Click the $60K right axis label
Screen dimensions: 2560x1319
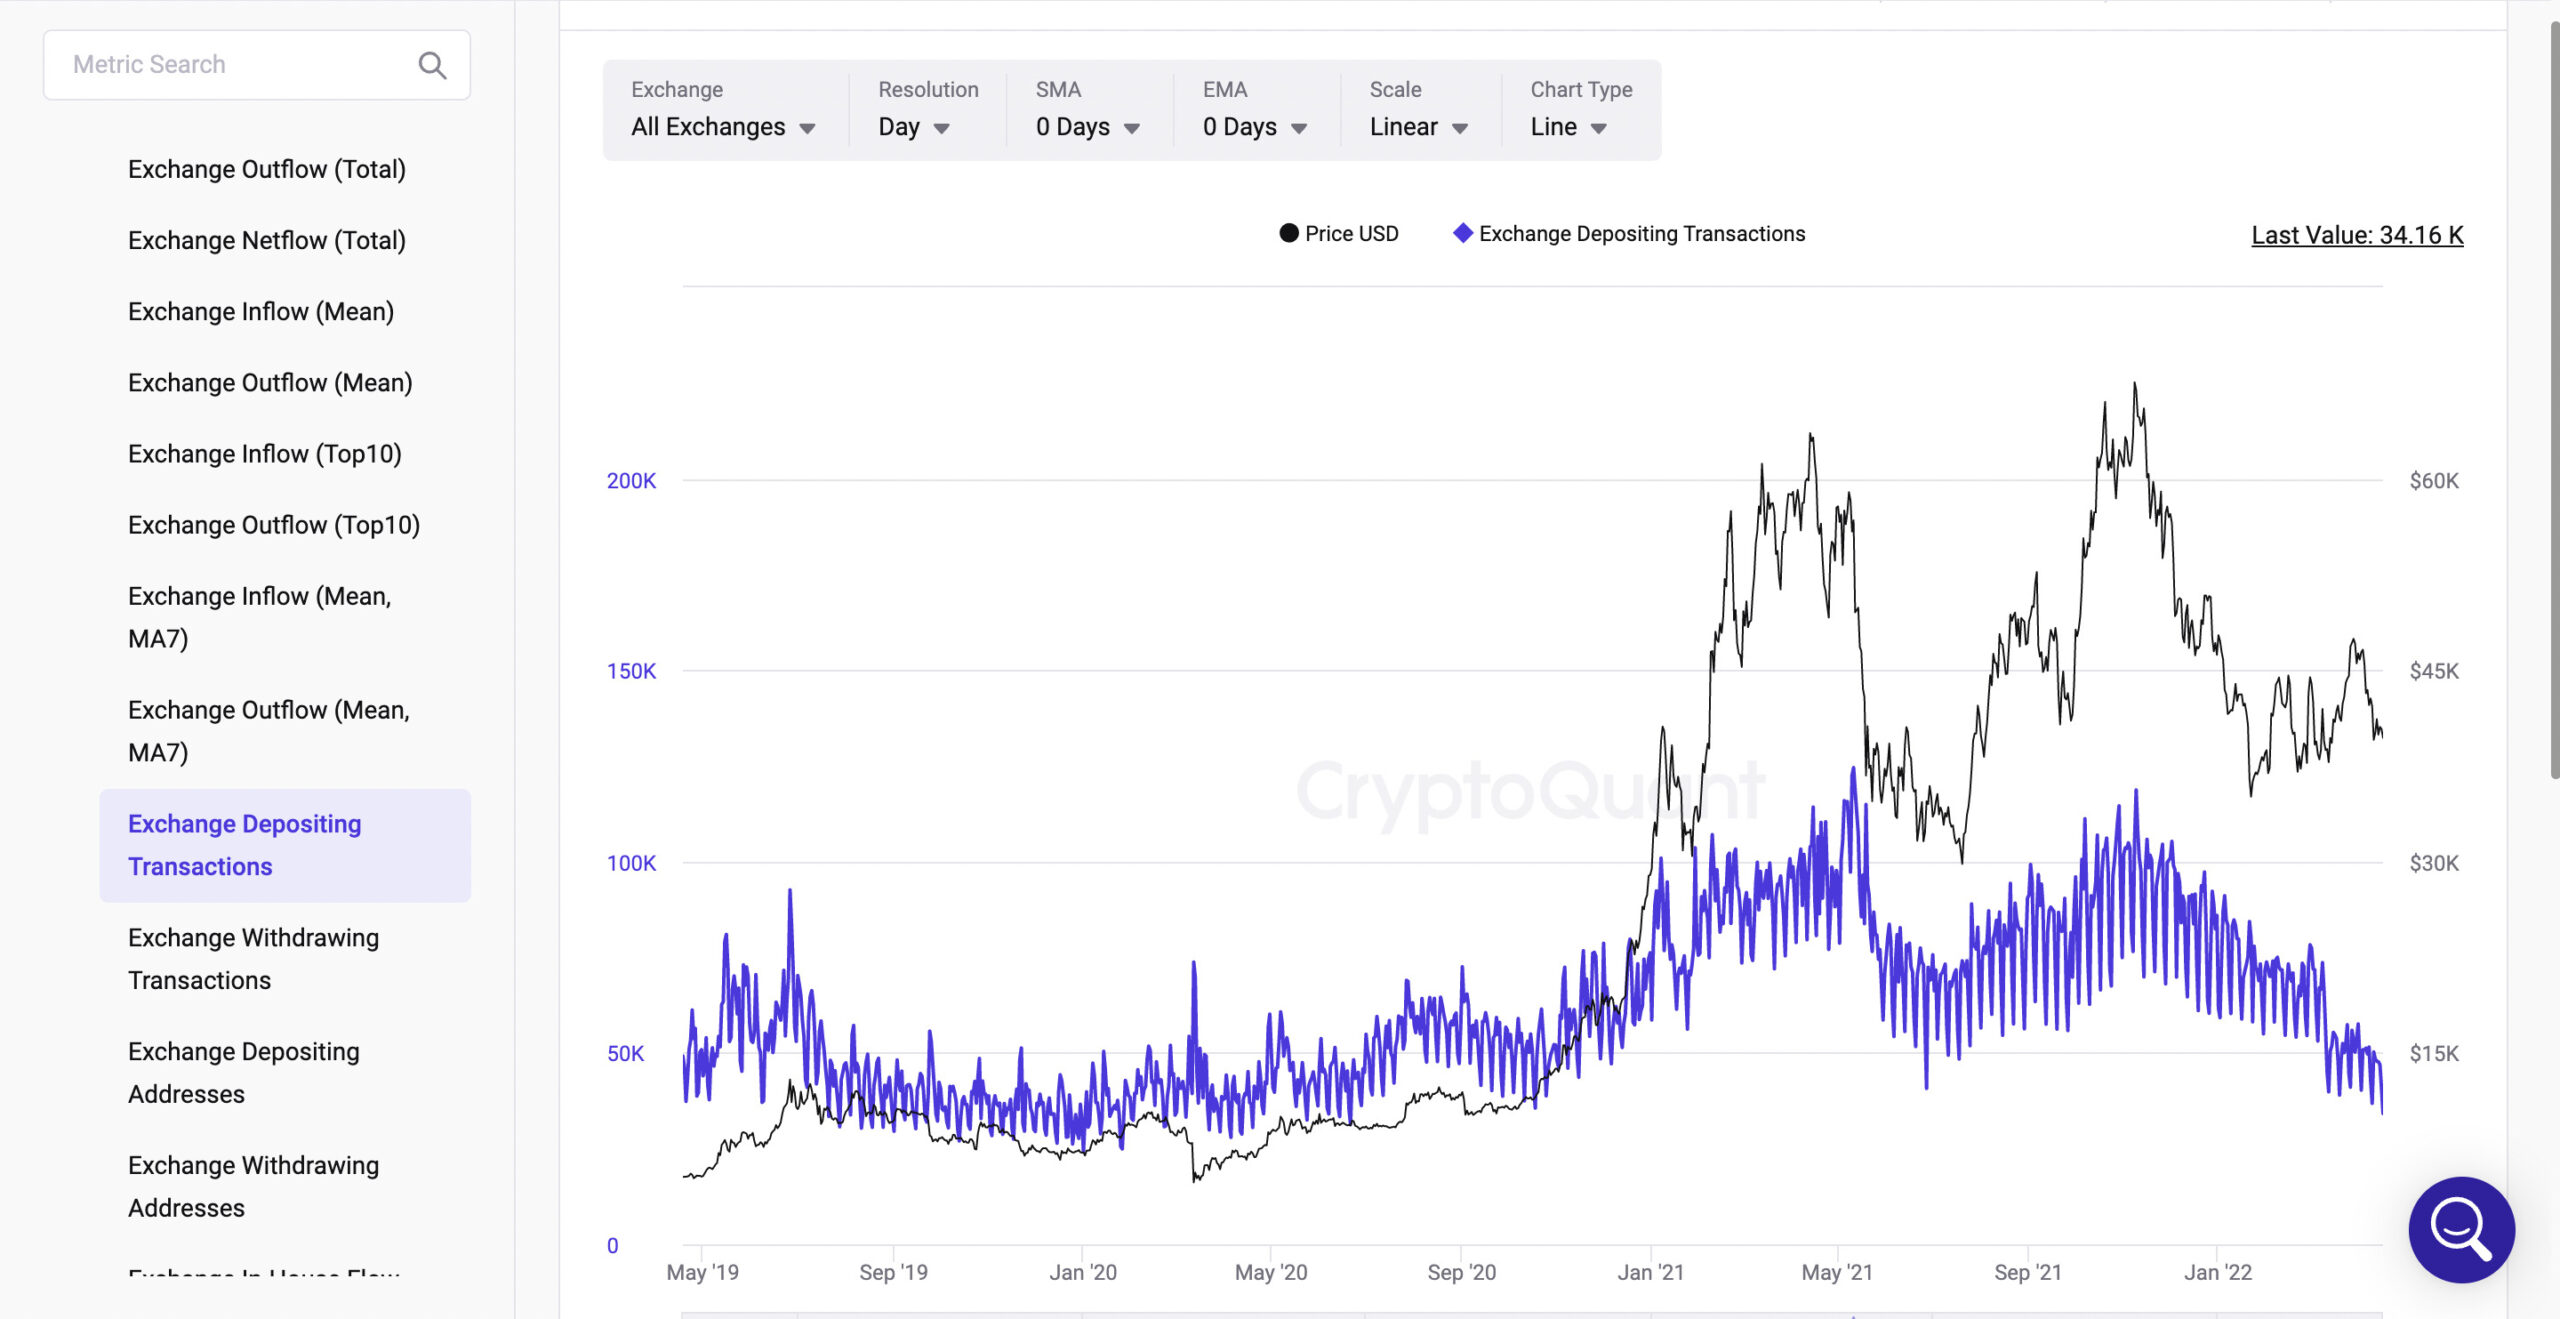coord(2434,481)
